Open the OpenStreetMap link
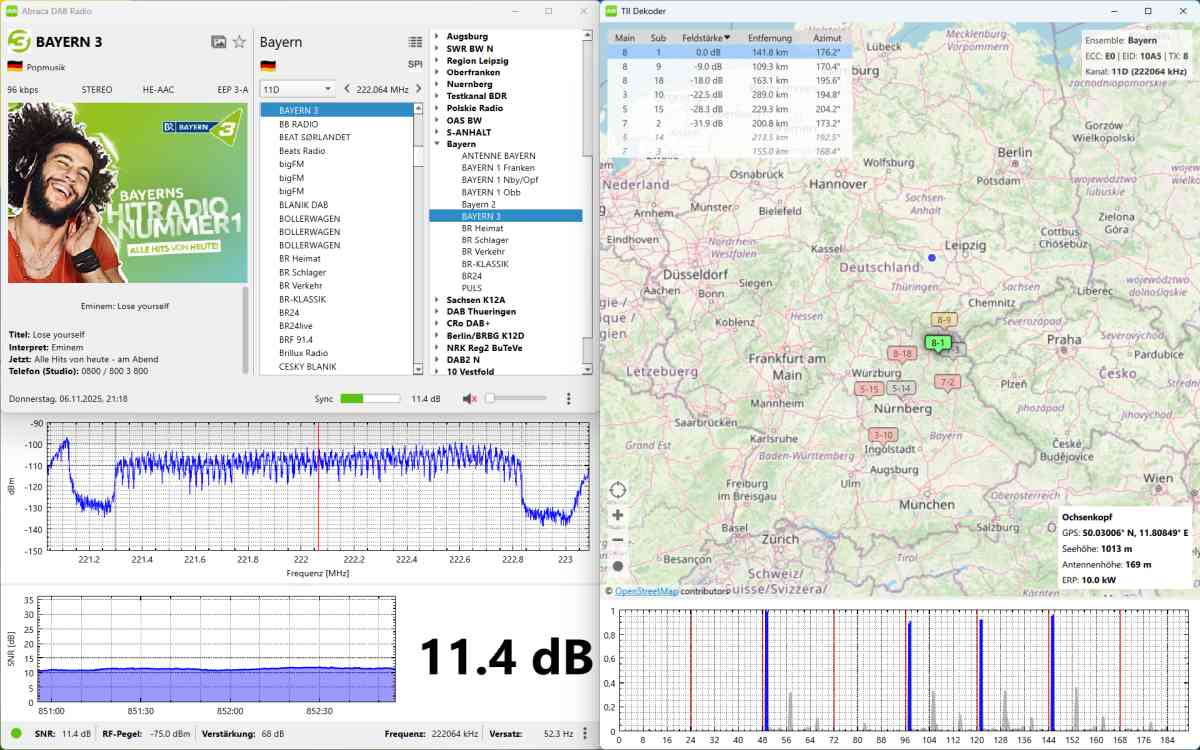The width and height of the screenshot is (1200, 750). (646, 591)
